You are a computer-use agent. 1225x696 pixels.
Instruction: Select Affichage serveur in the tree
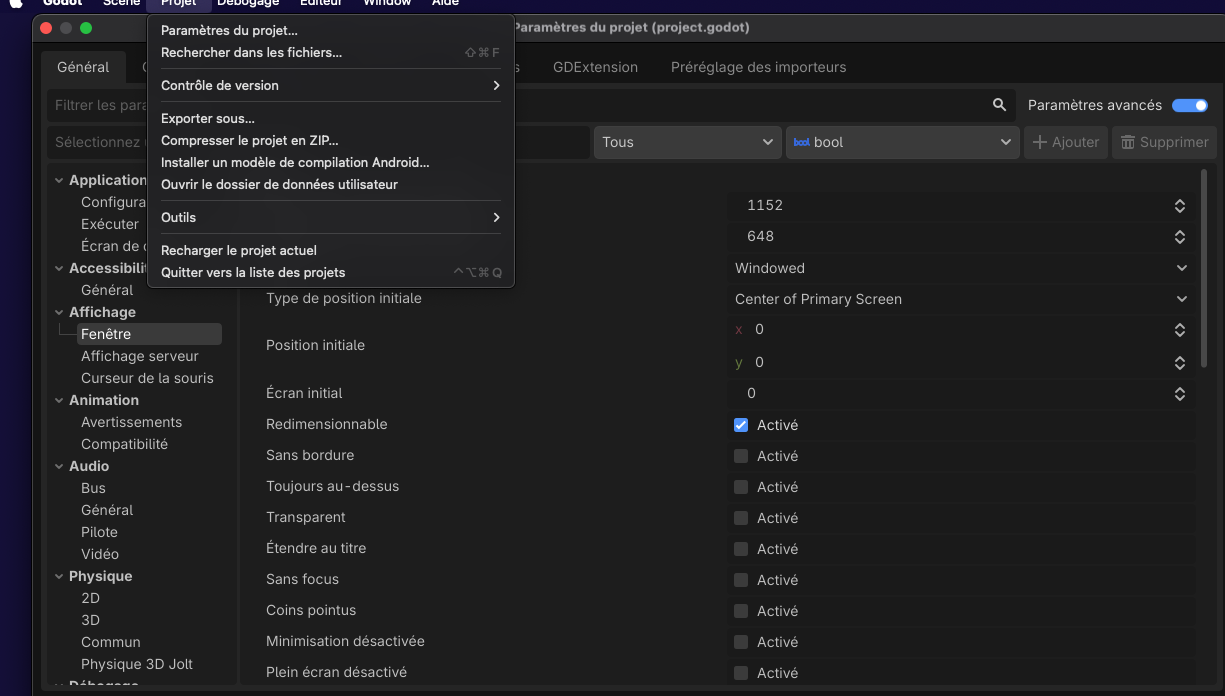(140, 356)
